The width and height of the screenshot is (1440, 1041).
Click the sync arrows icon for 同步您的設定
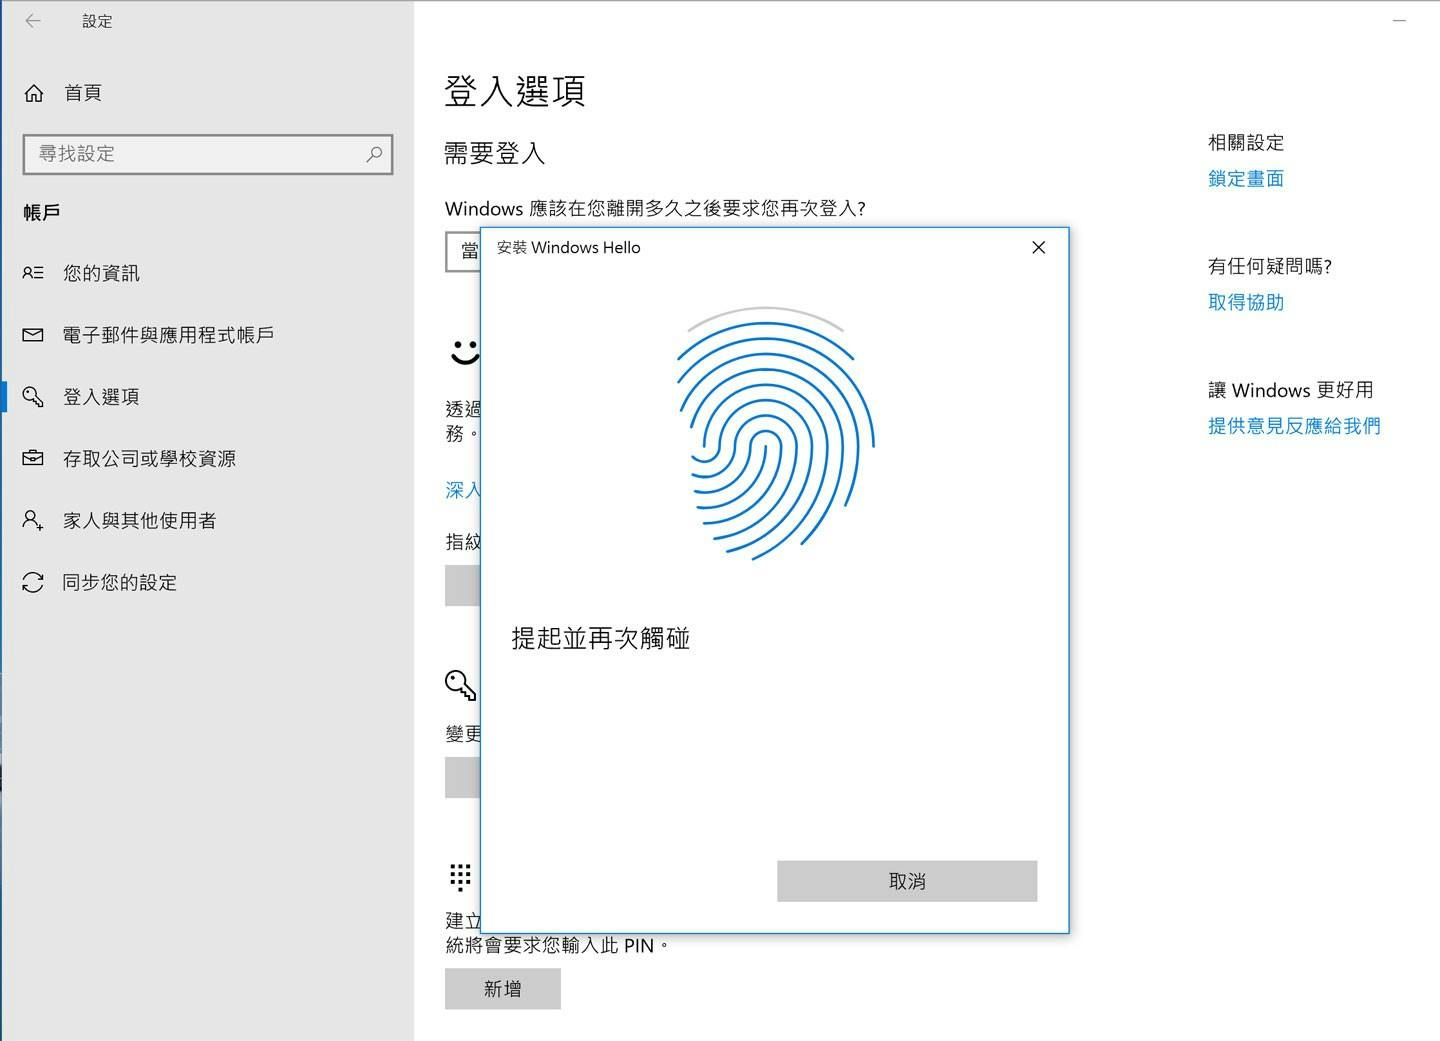pos(33,582)
